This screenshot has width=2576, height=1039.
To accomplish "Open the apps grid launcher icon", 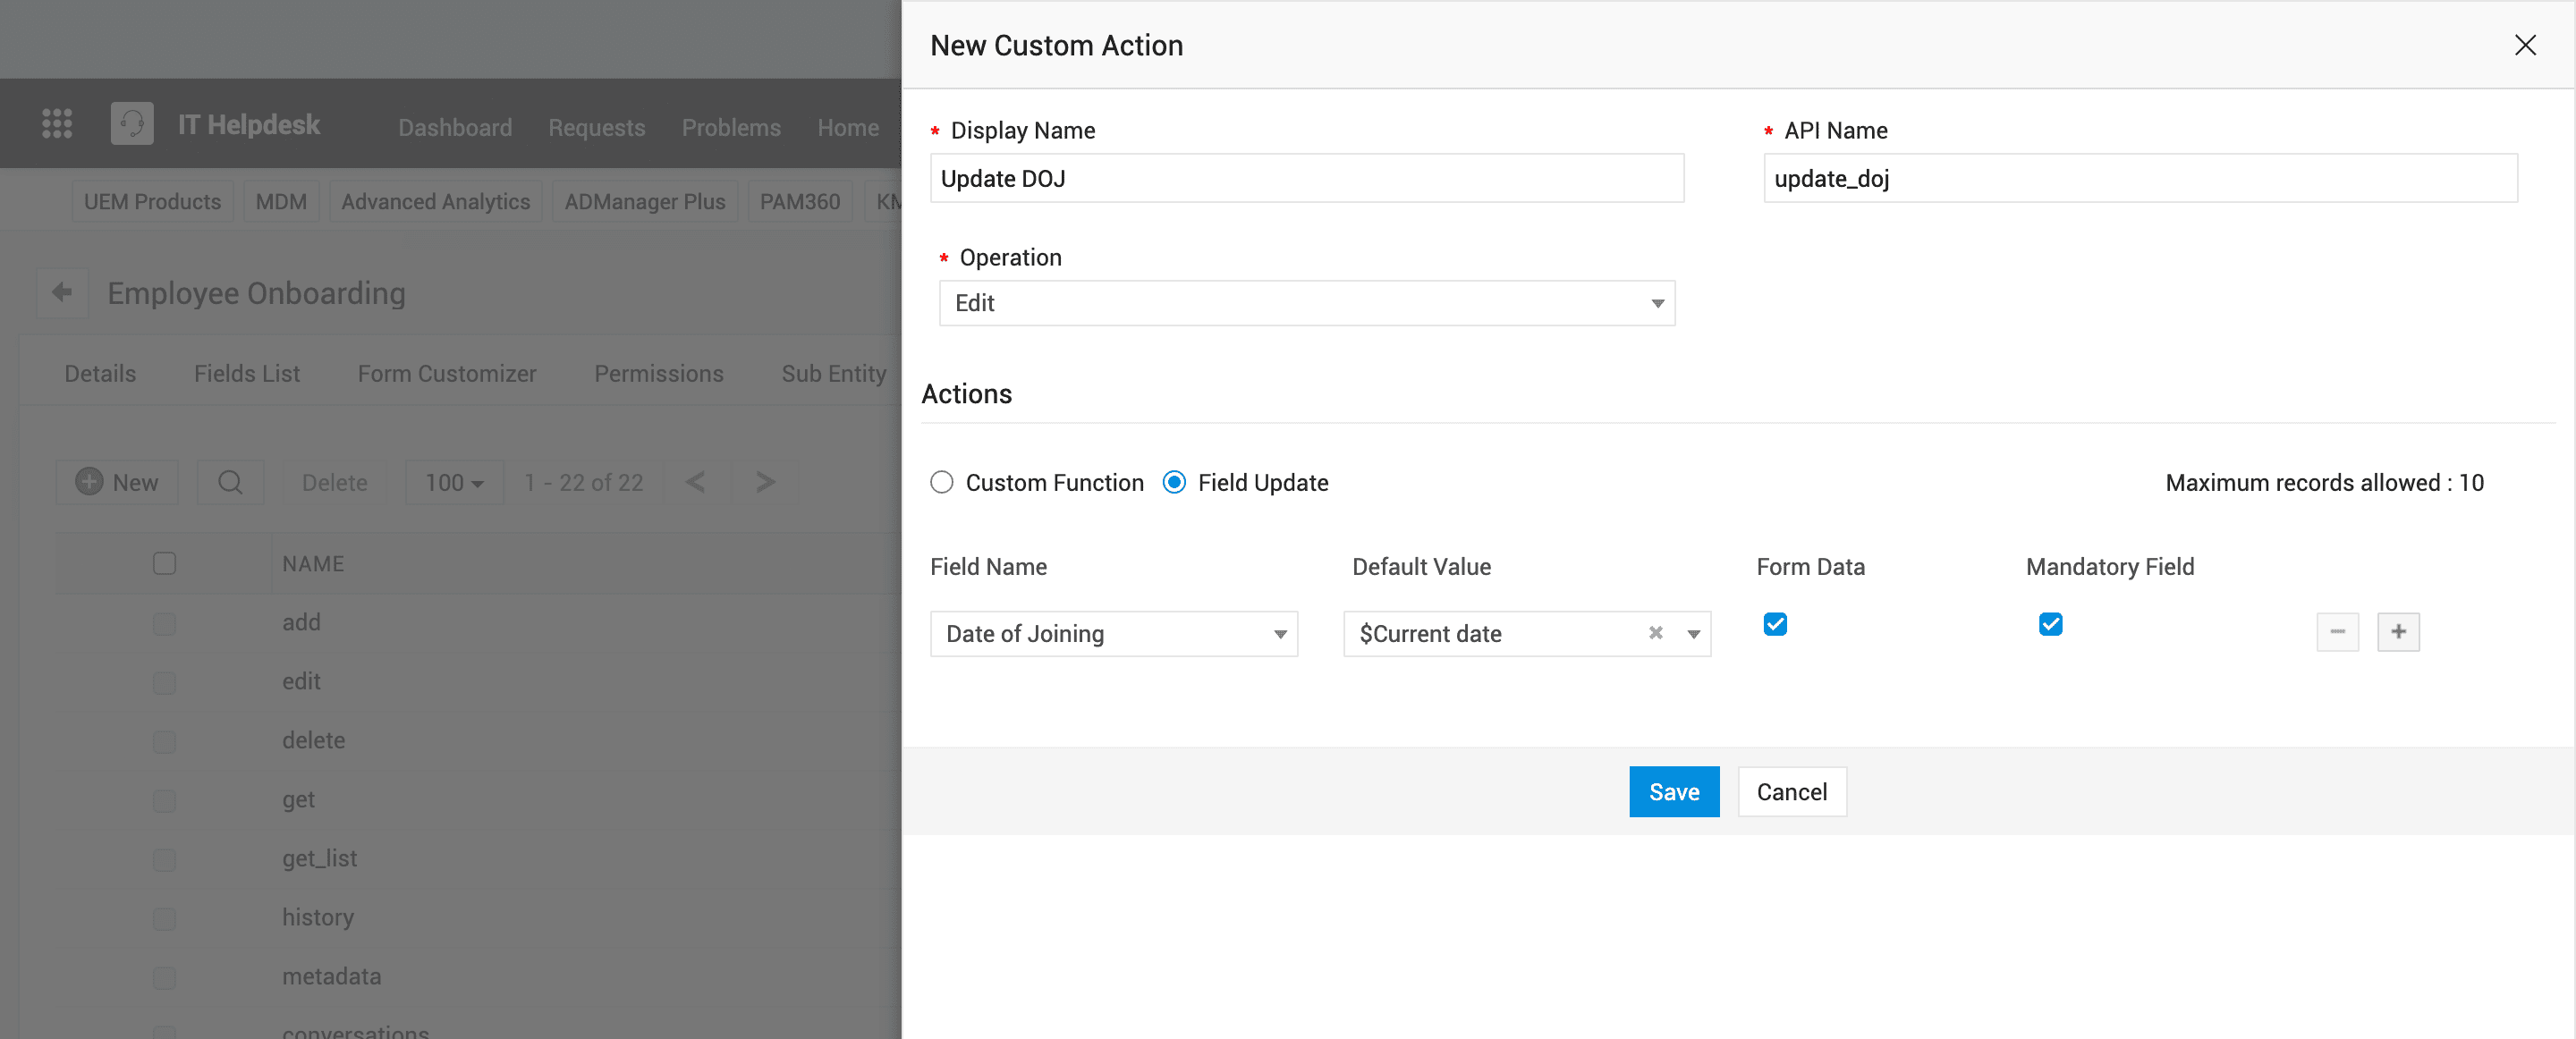I will pos(57,124).
